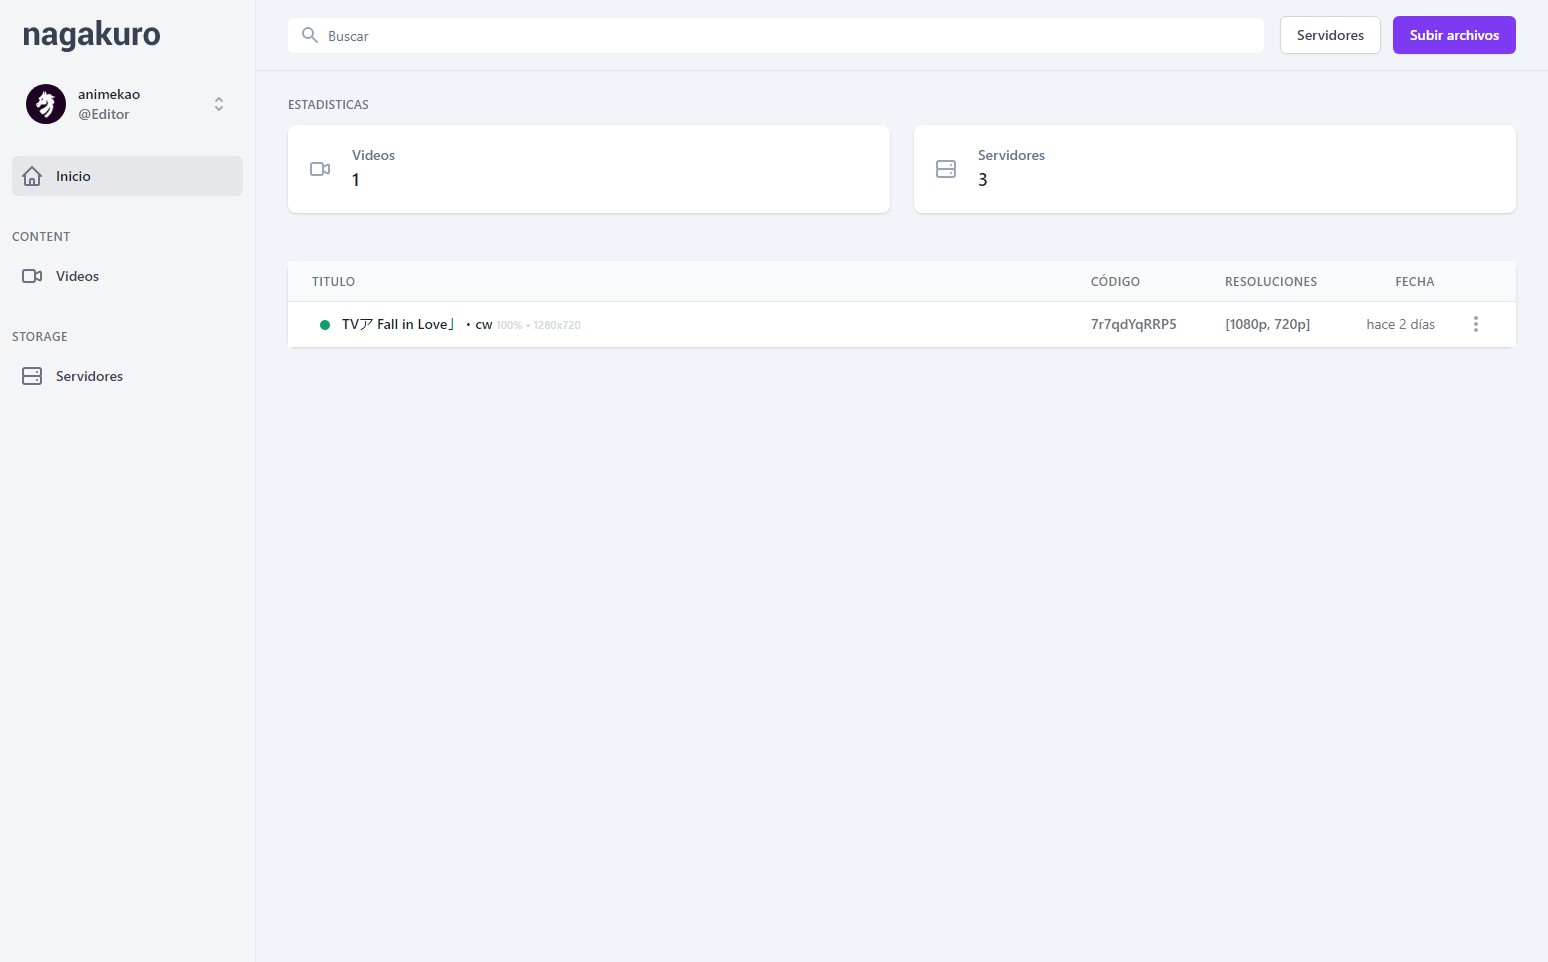The width and height of the screenshot is (1548, 962).
Task: Click the home icon beside Inicio
Action: pyautogui.click(x=32, y=176)
